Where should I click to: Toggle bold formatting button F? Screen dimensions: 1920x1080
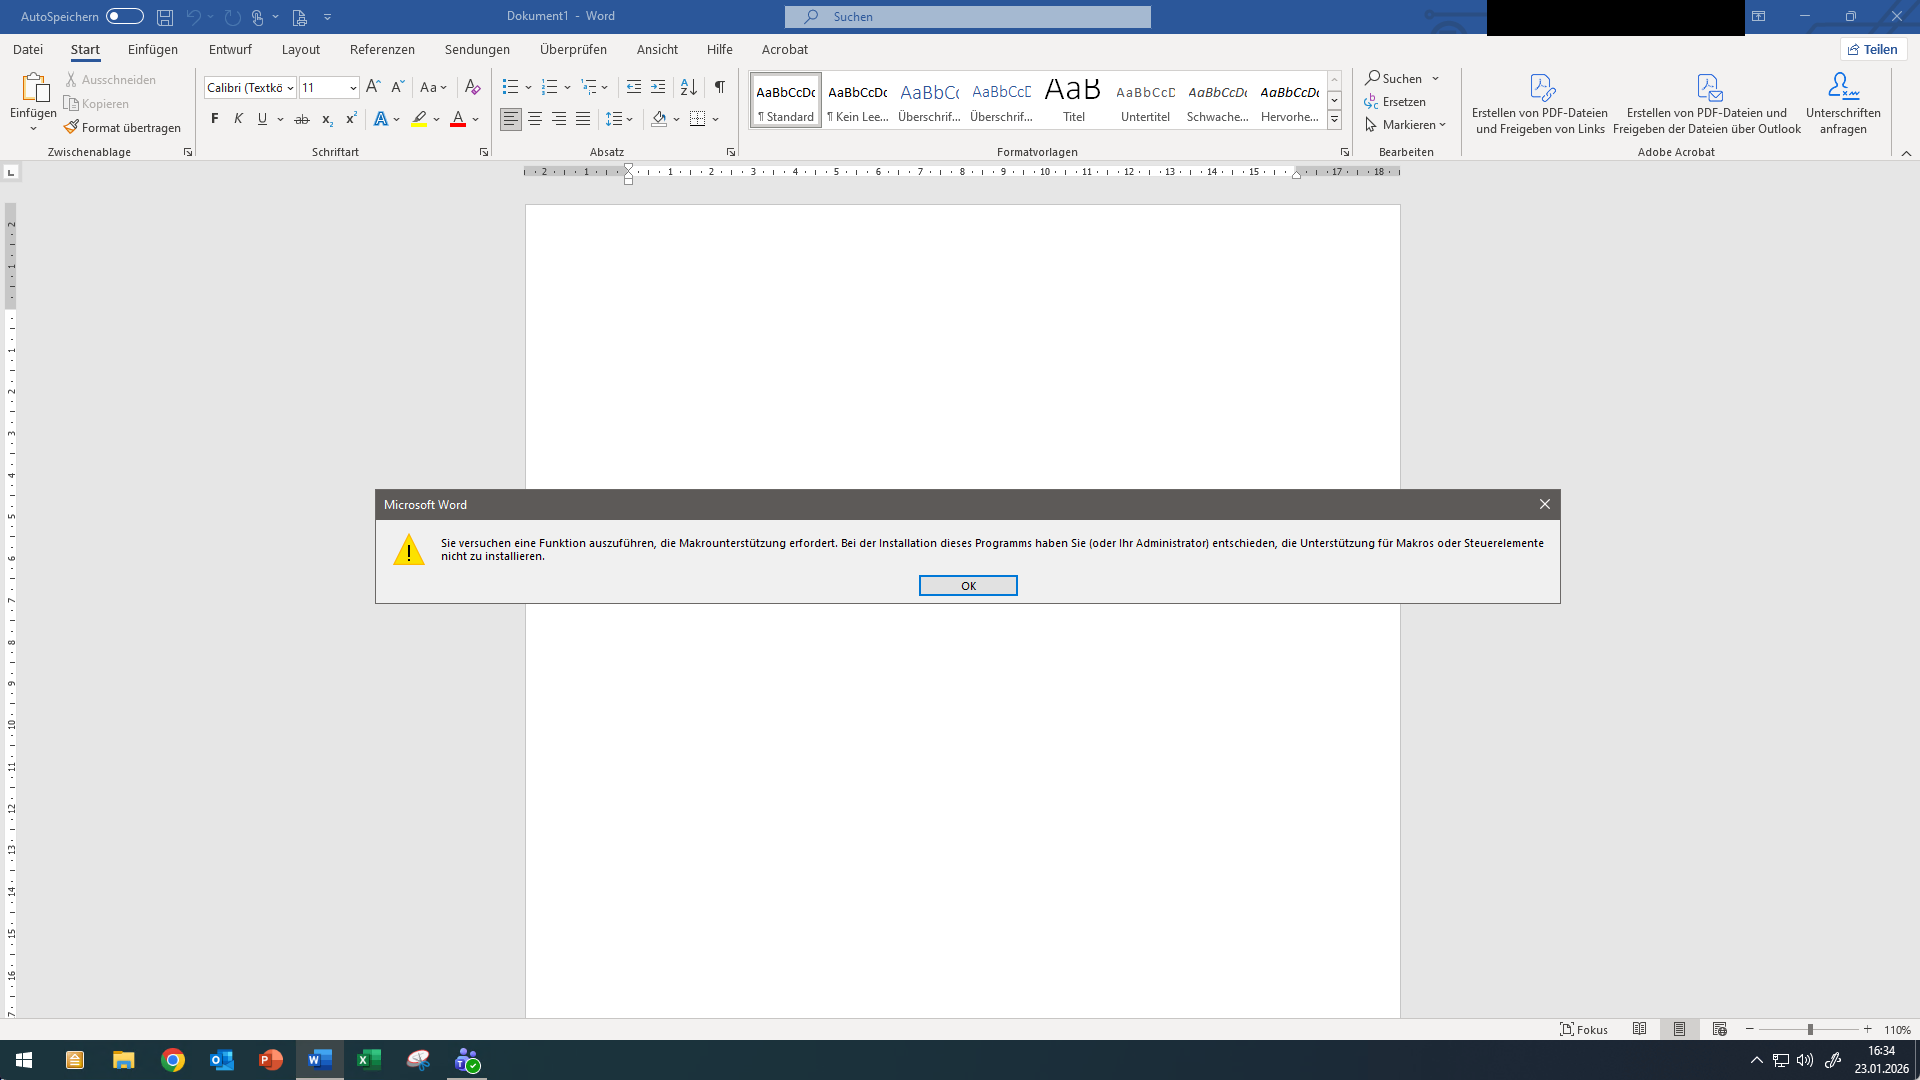214,119
